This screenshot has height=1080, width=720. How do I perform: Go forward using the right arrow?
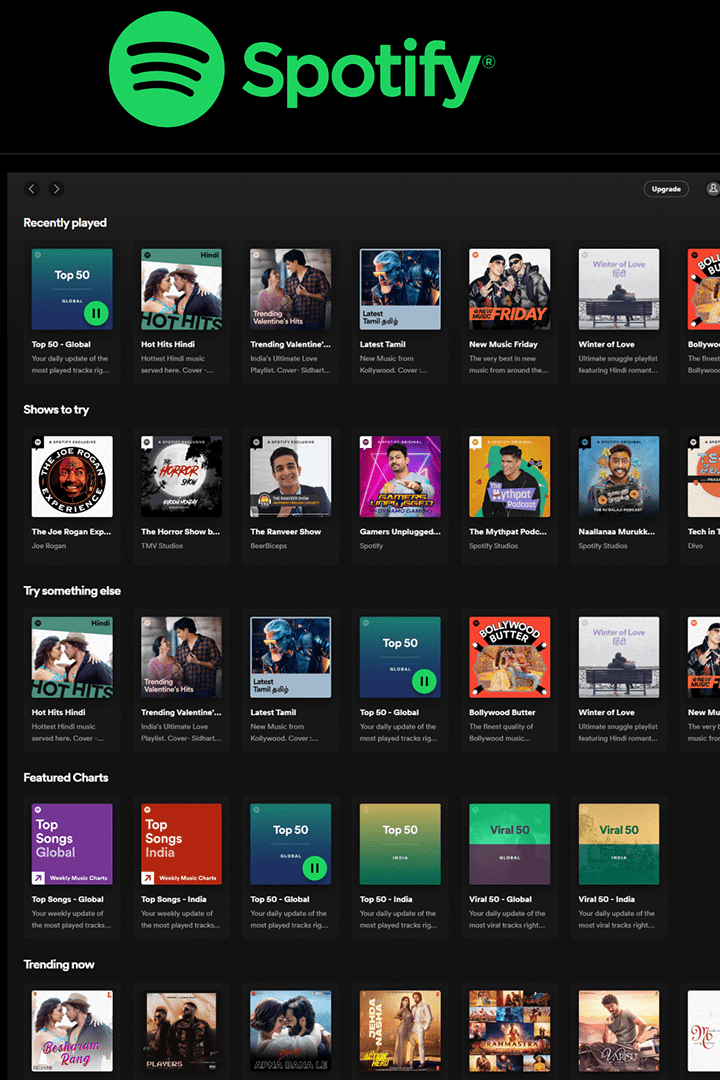pyautogui.click(x=56, y=188)
